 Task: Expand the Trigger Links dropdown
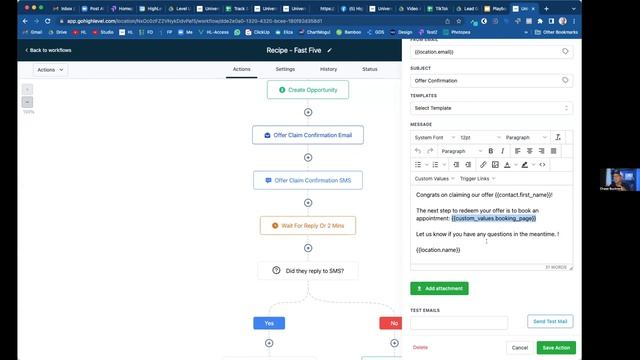(x=478, y=179)
